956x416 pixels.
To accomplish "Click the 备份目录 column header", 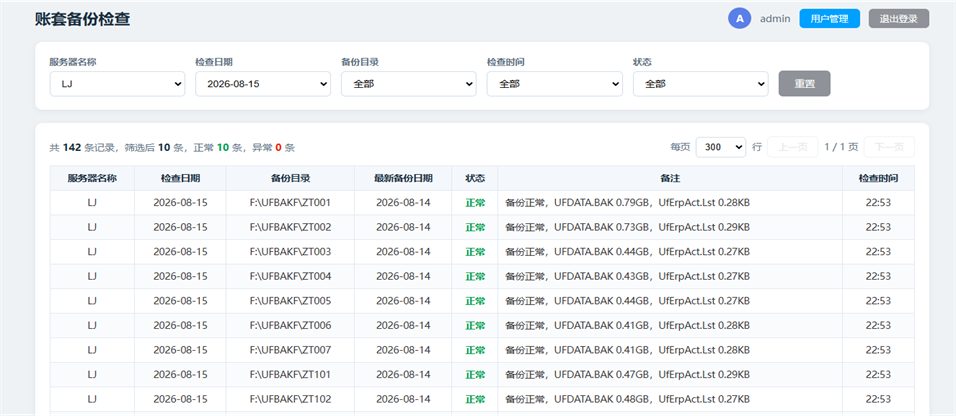I will [290, 178].
